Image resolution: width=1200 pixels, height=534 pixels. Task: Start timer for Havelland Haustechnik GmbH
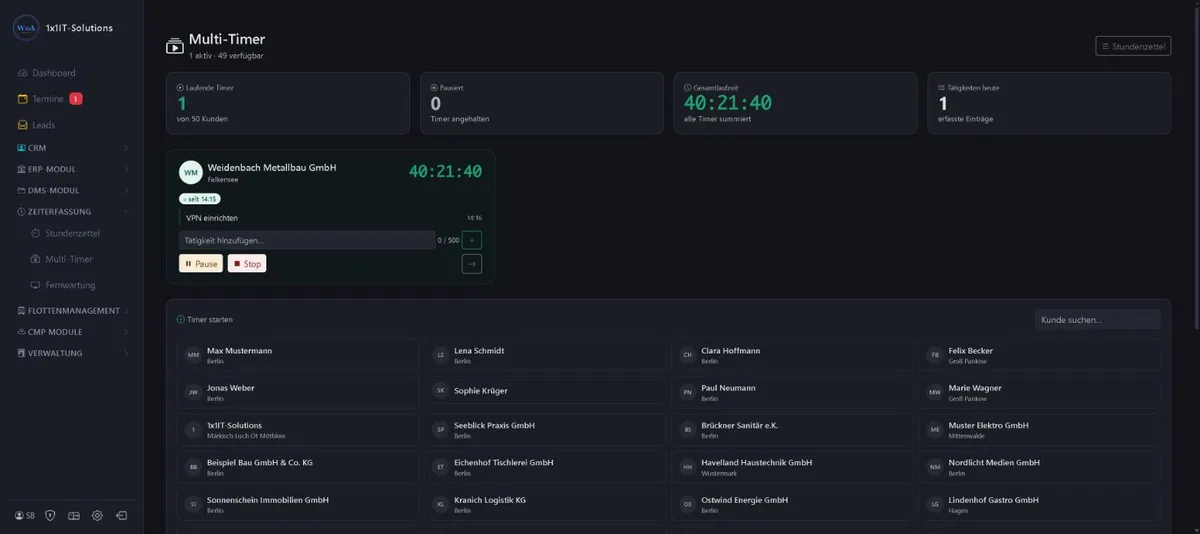pos(792,467)
